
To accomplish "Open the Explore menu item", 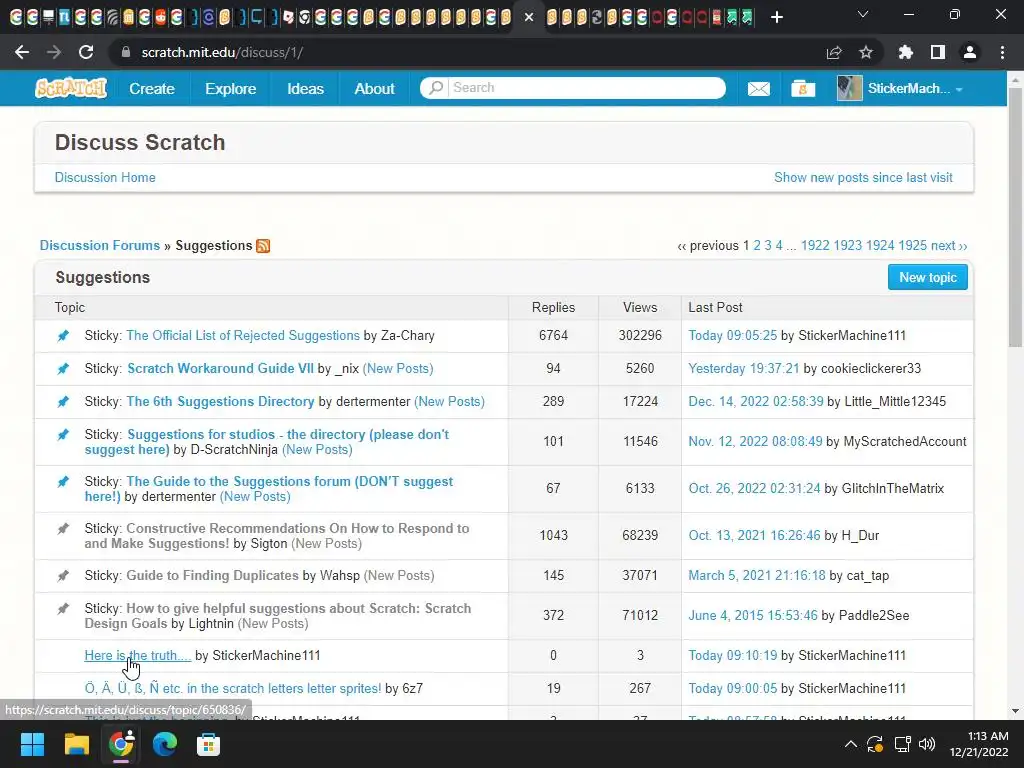I will 231,88.
